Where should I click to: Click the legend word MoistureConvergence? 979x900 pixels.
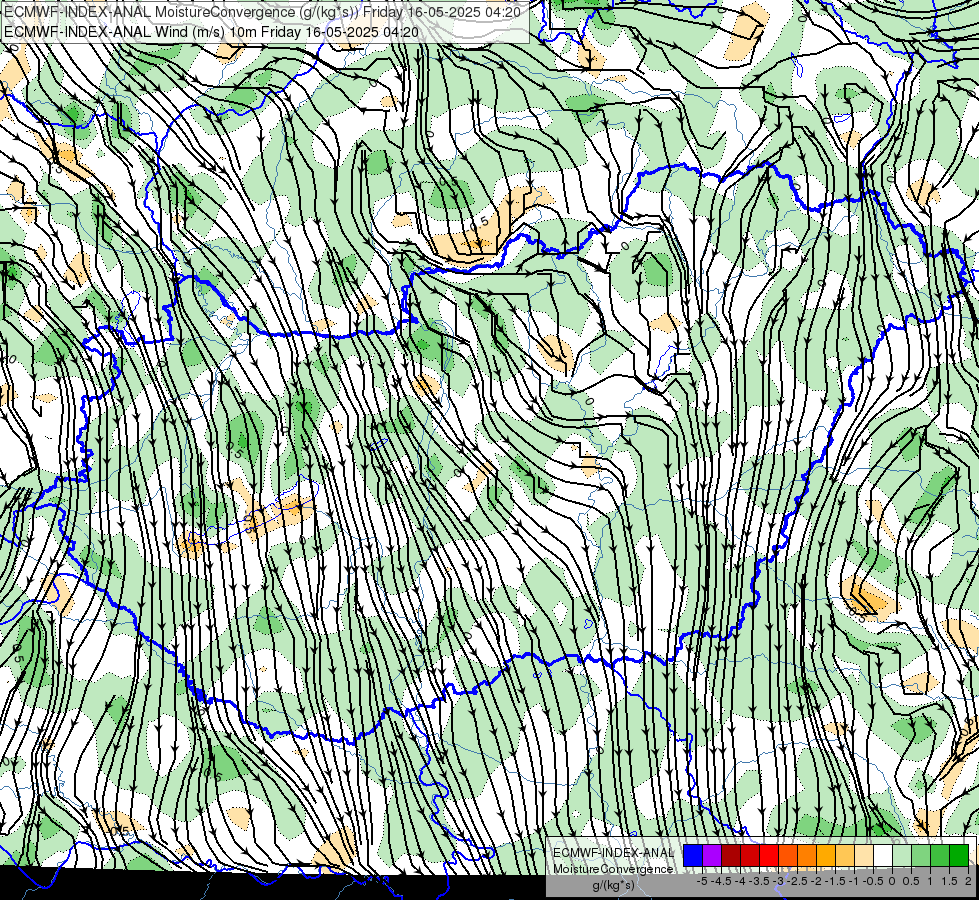coord(613,869)
